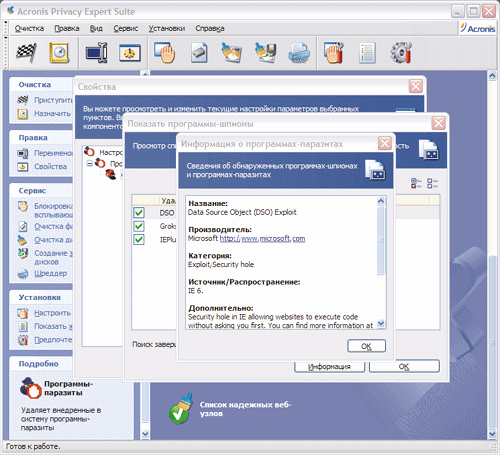
Task: Click the Назначить clock icon in sidebar
Action: pyautogui.click(x=23, y=114)
